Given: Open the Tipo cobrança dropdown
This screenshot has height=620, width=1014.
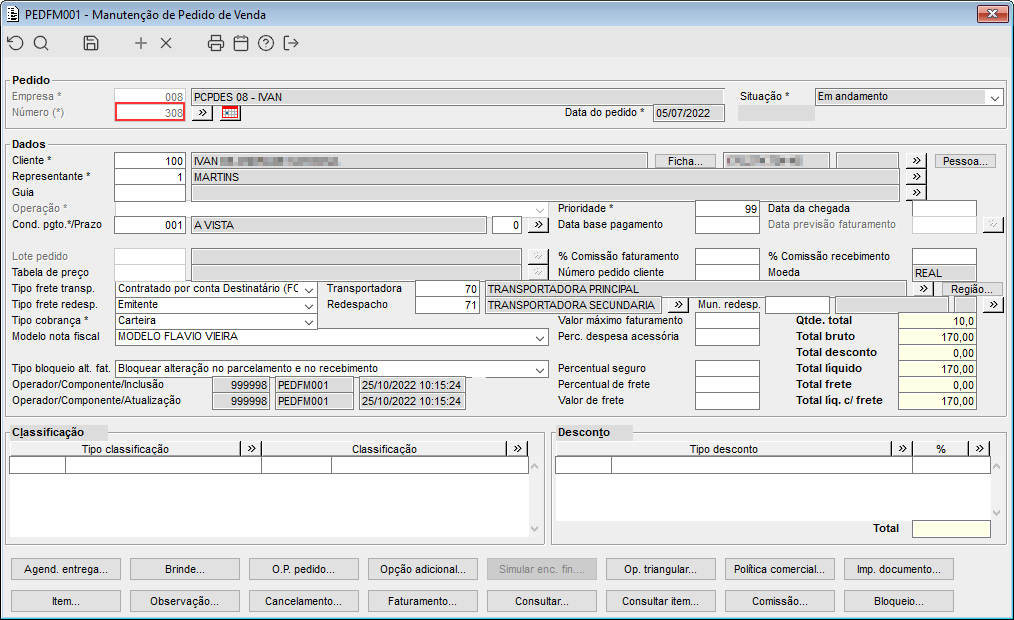Looking at the screenshot, I should [309, 321].
